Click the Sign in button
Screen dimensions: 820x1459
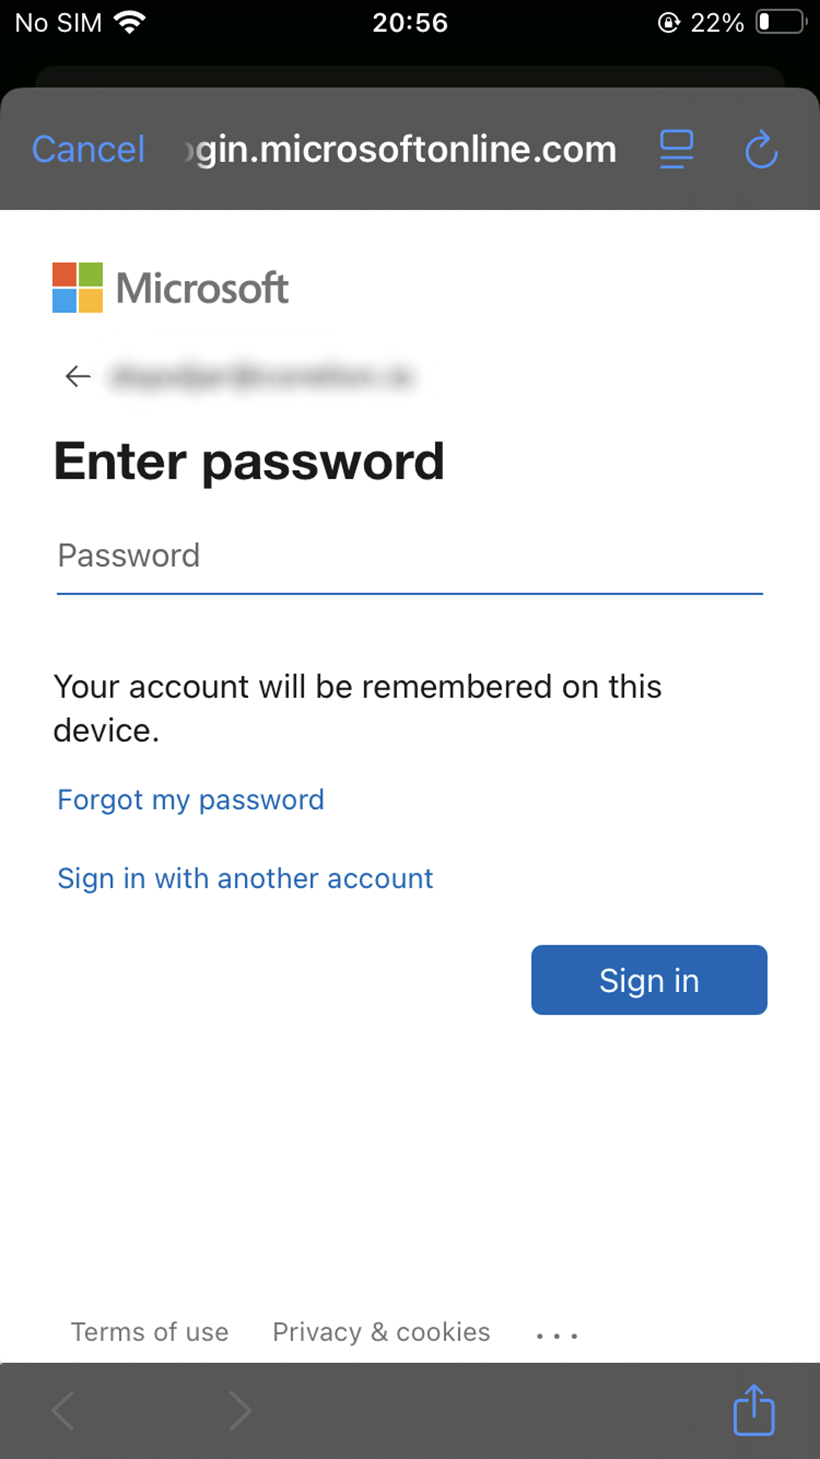(649, 980)
